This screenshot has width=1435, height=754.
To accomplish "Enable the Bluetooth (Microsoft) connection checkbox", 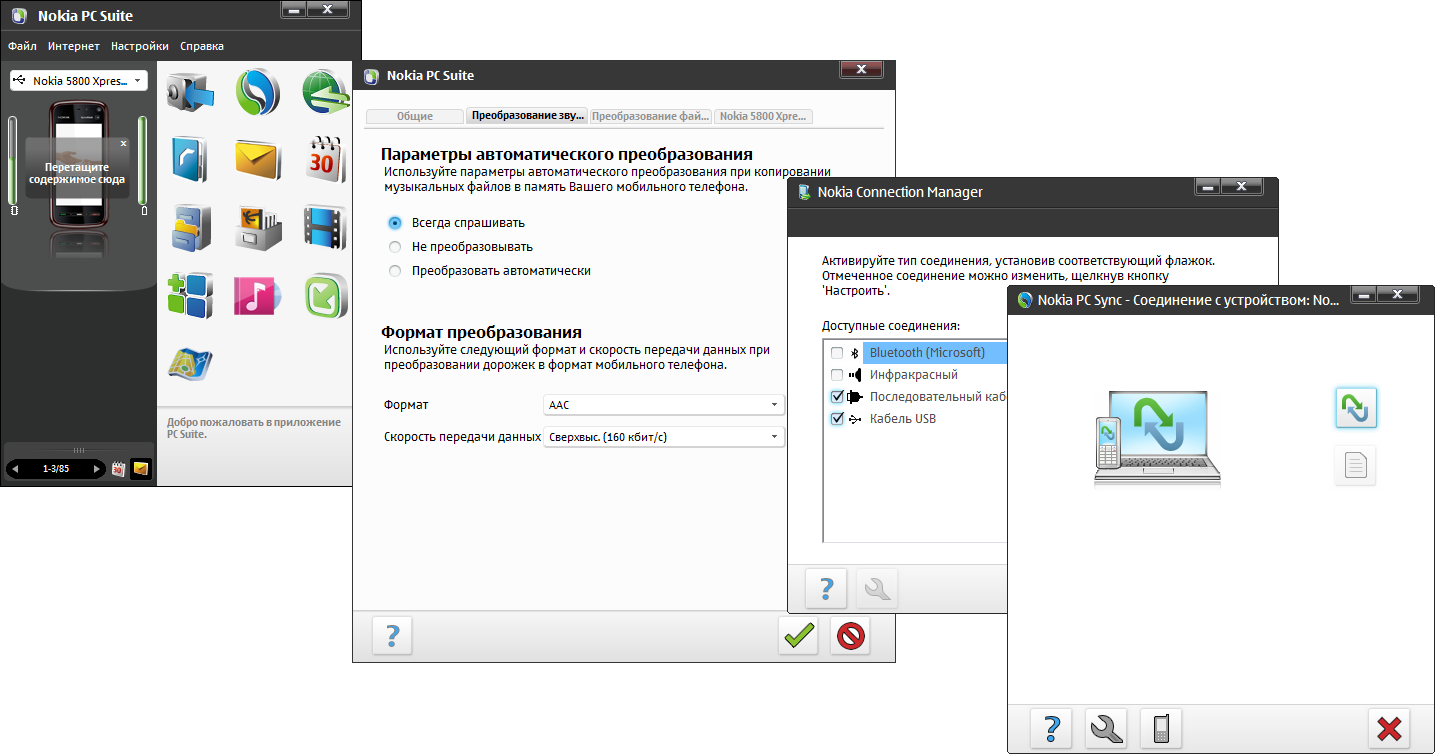I will (x=836, y=353).
